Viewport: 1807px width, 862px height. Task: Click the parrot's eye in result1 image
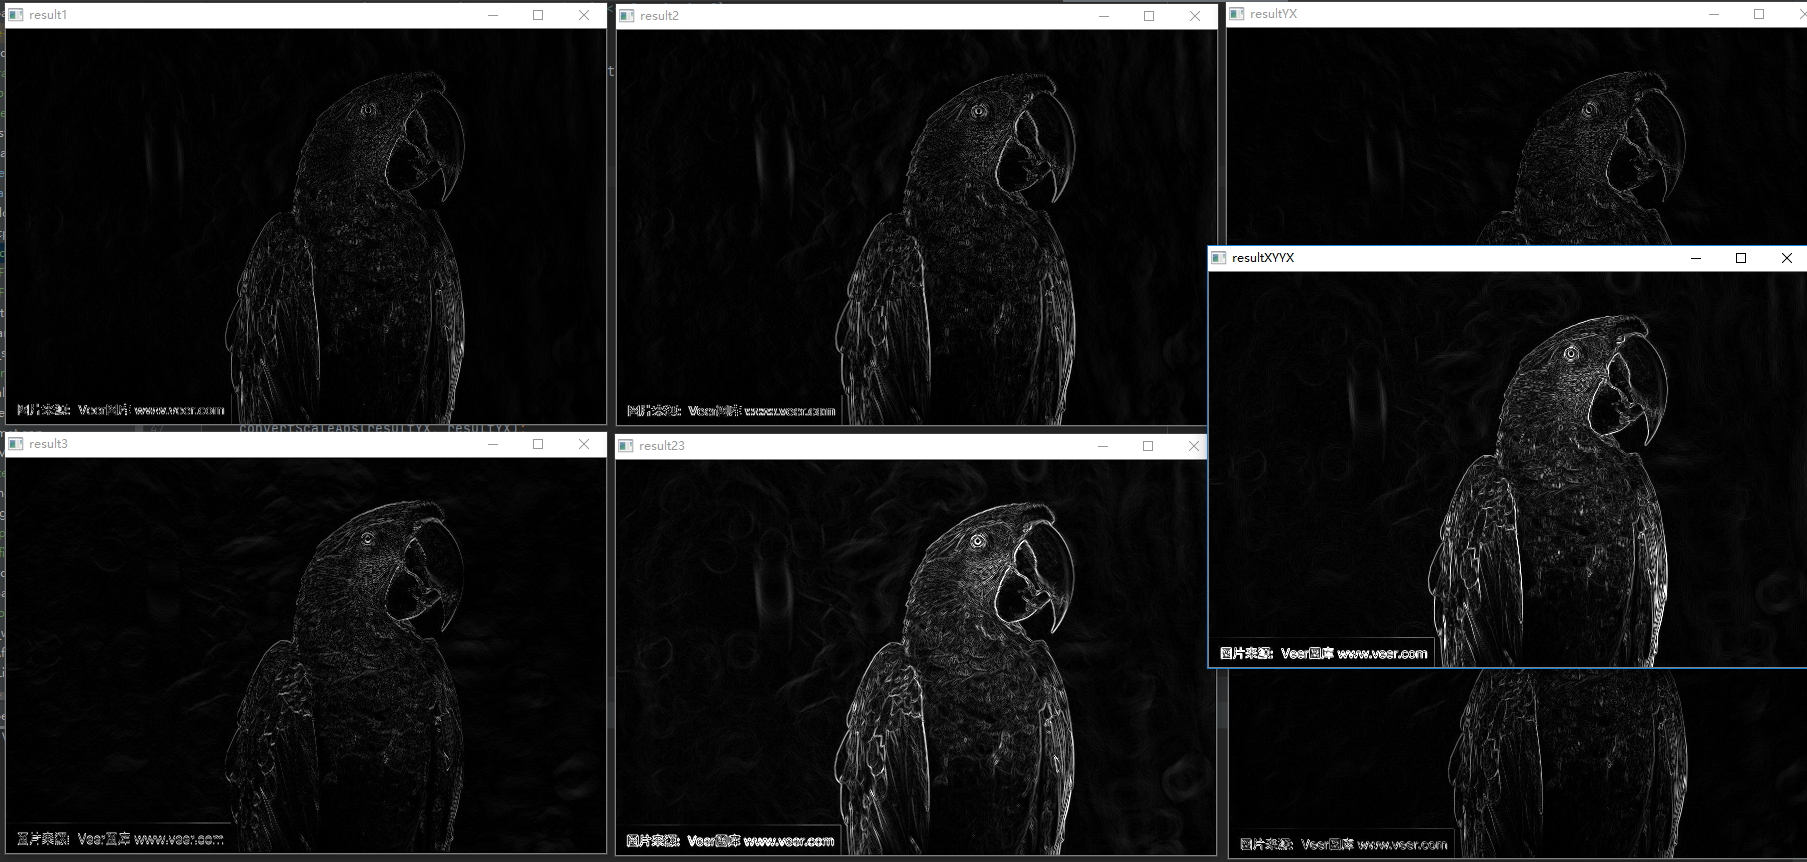(368, 110)
